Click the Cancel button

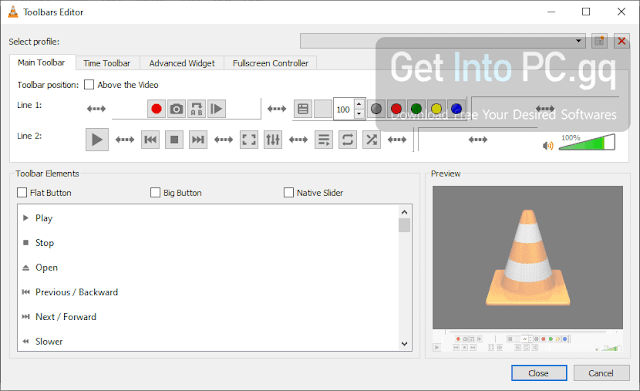(x=601, y=373)
